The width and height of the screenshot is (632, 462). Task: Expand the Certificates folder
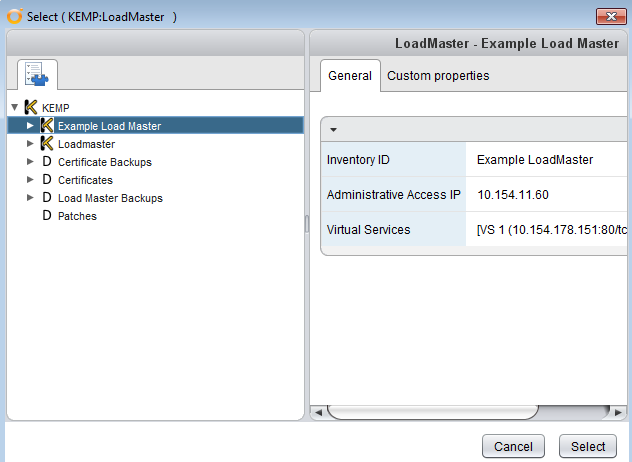(30, 179)
